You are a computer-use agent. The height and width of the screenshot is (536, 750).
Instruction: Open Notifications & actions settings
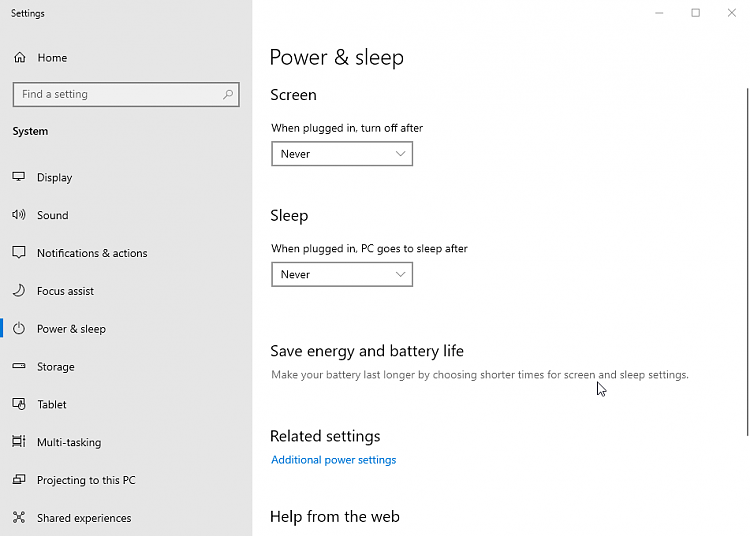[92, 253]
